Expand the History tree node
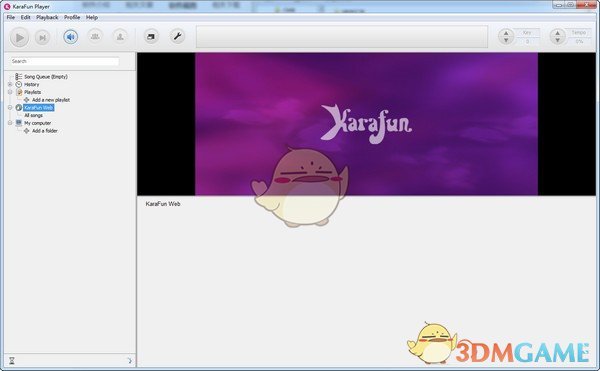The height and width of the screenshot is (371, 600). point(10,84)
